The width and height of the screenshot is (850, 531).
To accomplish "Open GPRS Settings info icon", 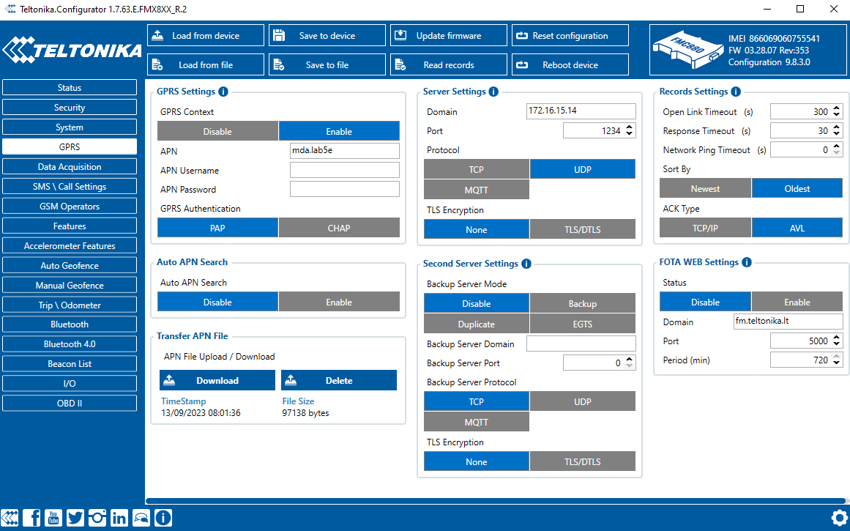I will (x=223, y=92).
